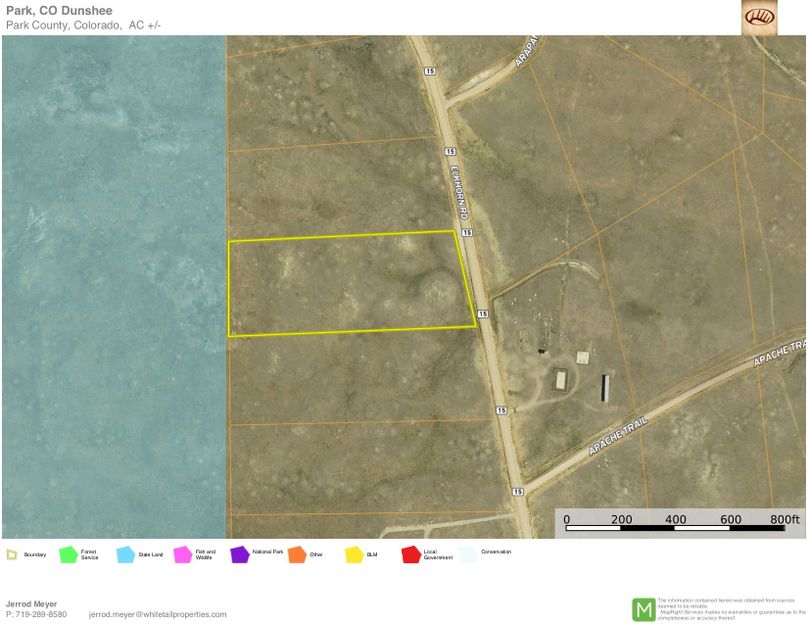Click the purple National Park legend icon
The image size is (808, 624).
pyautogui.click(x=239, y=554)
